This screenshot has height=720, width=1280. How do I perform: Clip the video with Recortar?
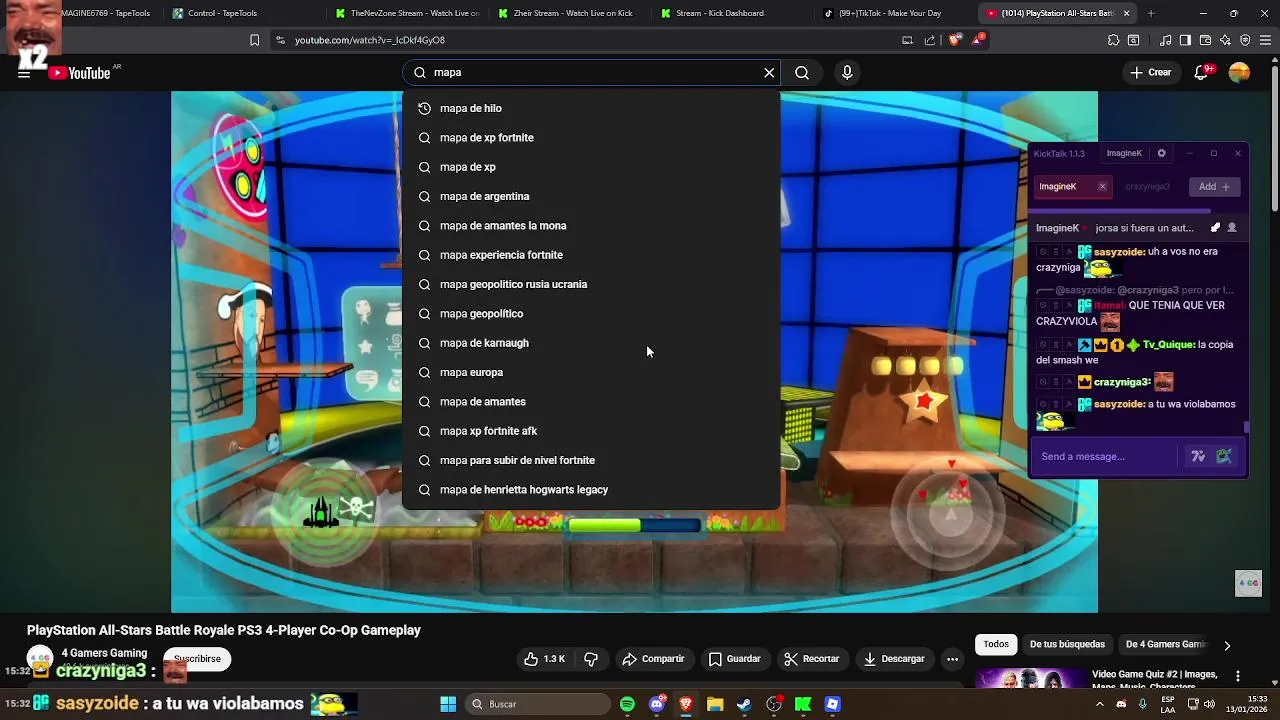[812, 659]
